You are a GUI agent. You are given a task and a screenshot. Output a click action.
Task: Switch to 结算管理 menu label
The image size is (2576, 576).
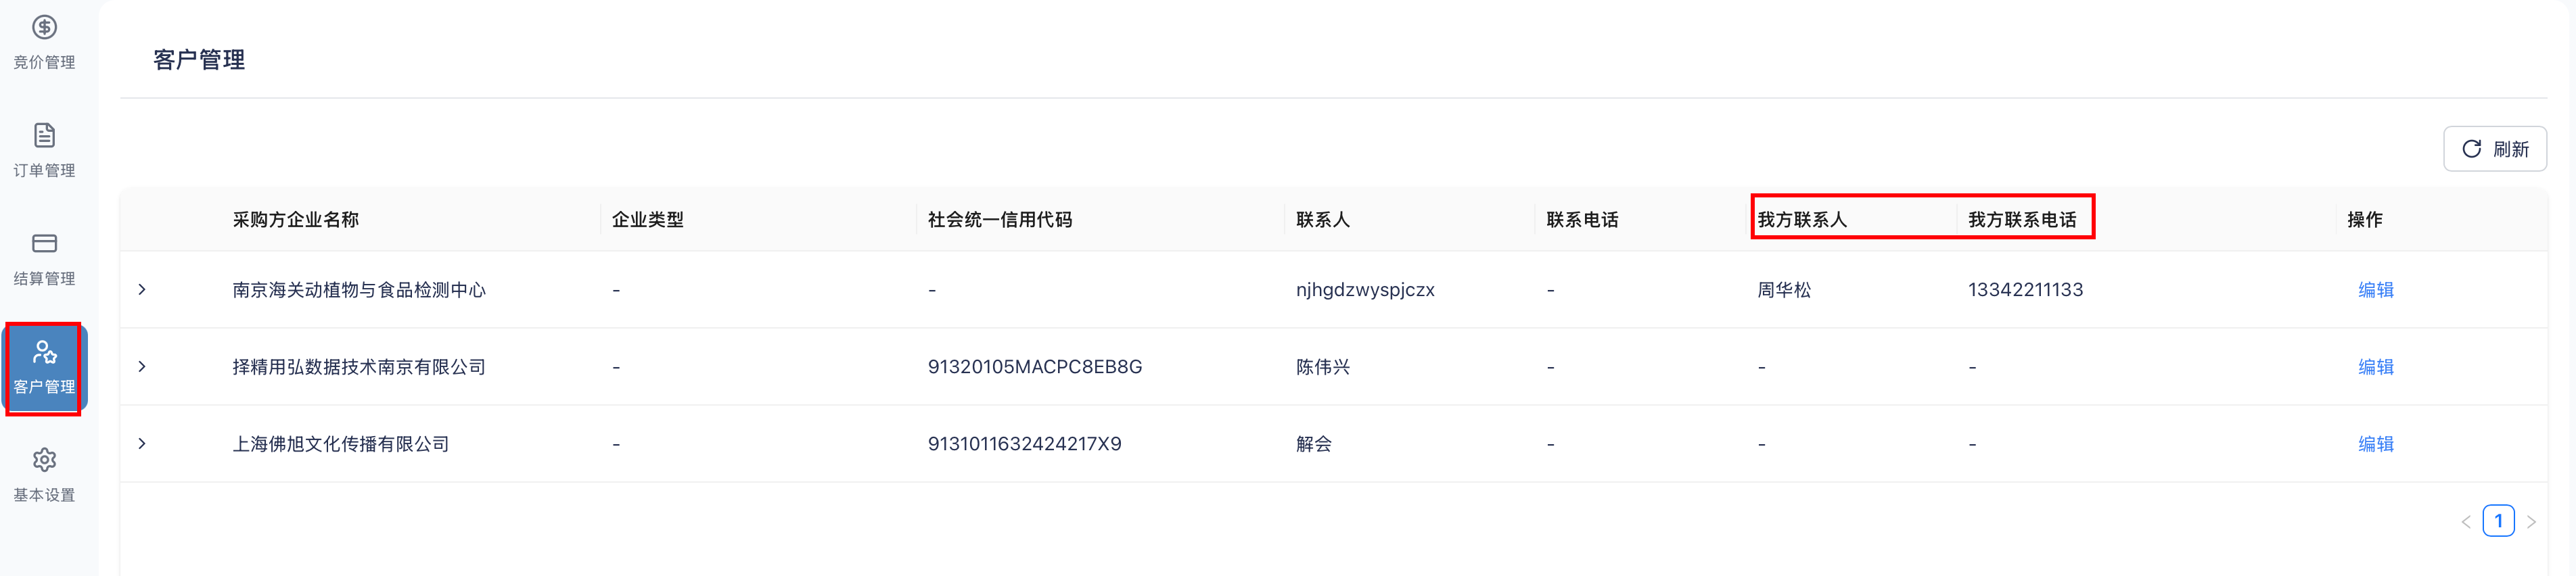(x=44, y=279)
